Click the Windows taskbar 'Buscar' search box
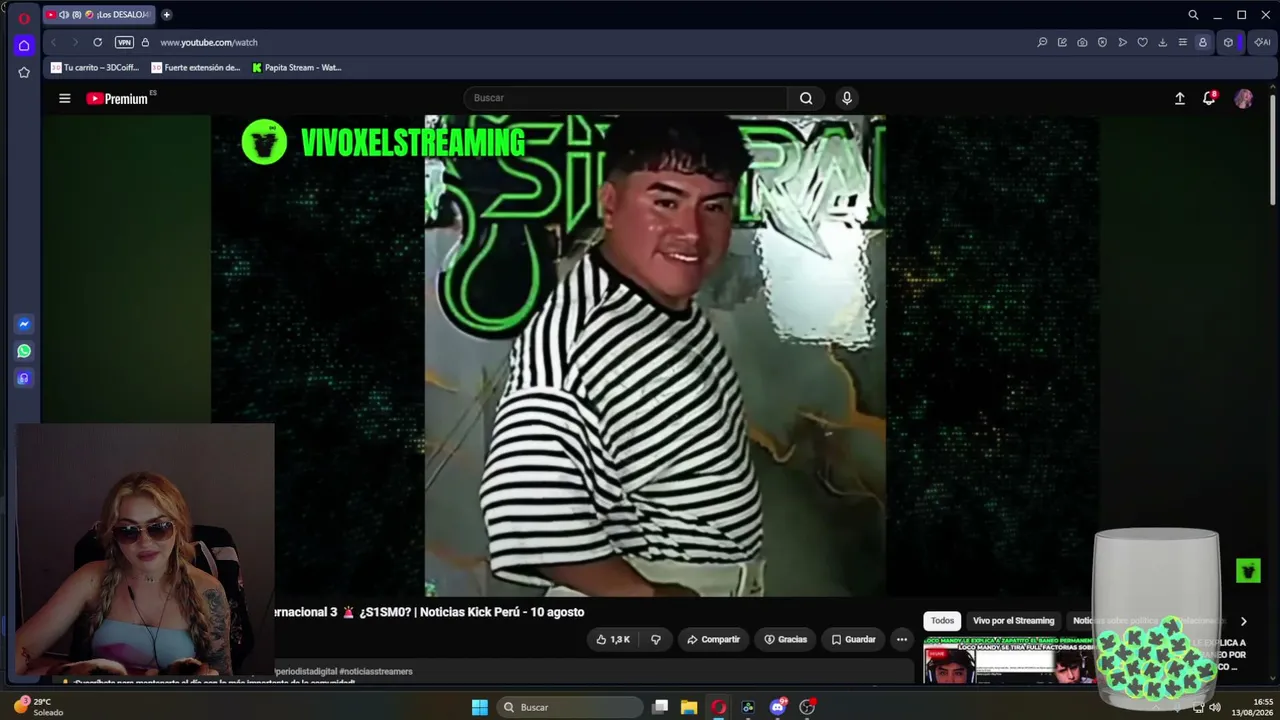 point(570,707)
